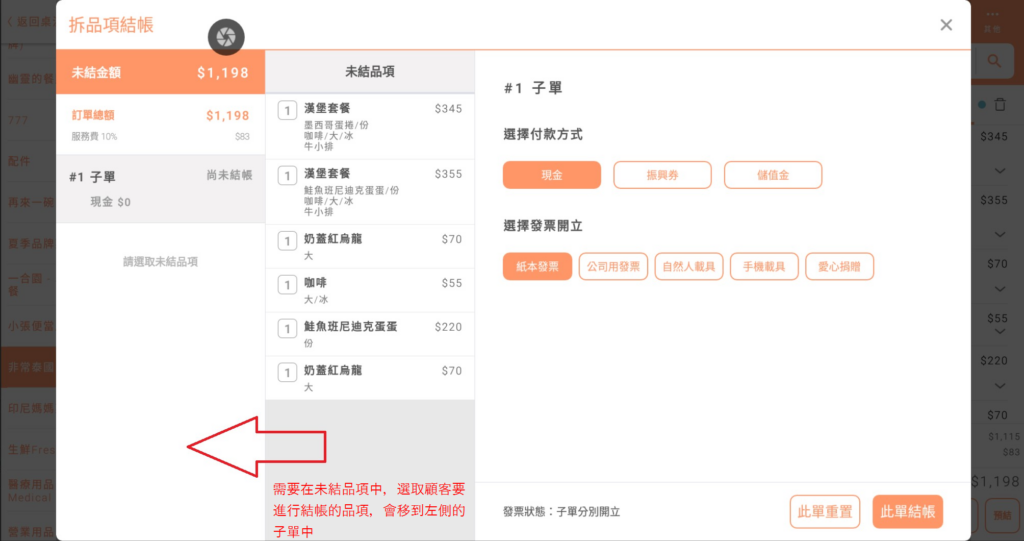Select 振興券 payment method
Image resolution: width=1024 pixels, height=541 pixels.
point(662,175)
